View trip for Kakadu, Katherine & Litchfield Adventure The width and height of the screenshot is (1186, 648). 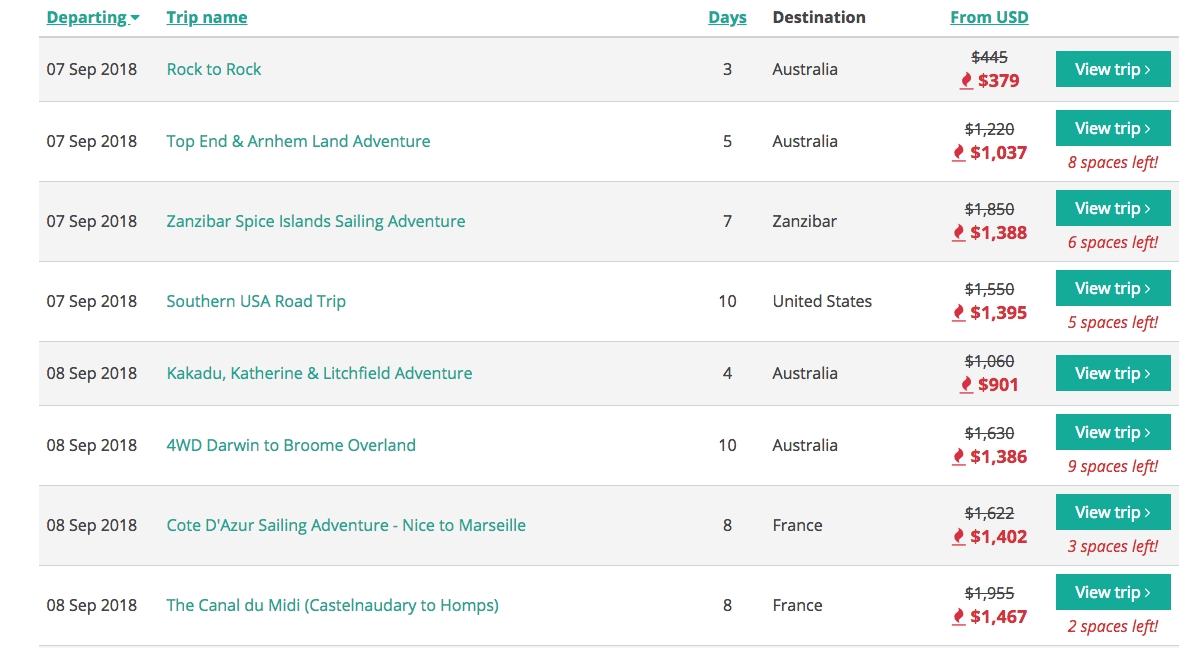1112,373
